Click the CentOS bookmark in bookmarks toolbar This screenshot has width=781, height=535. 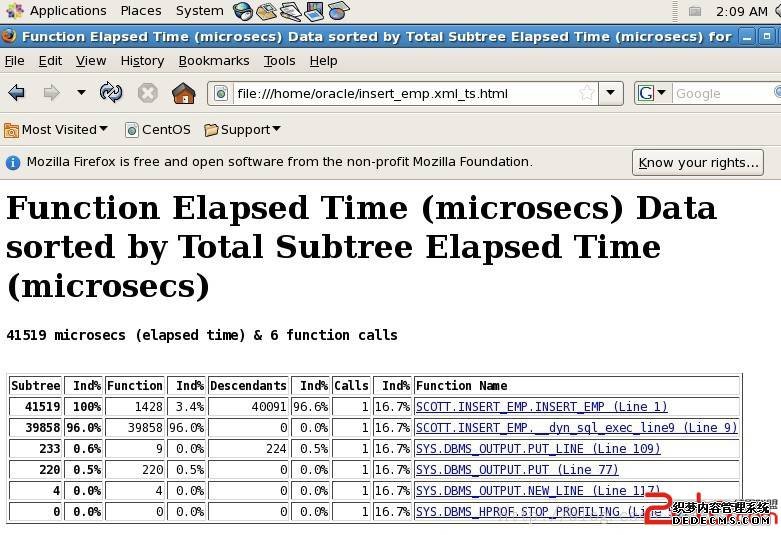coord(157,129)
